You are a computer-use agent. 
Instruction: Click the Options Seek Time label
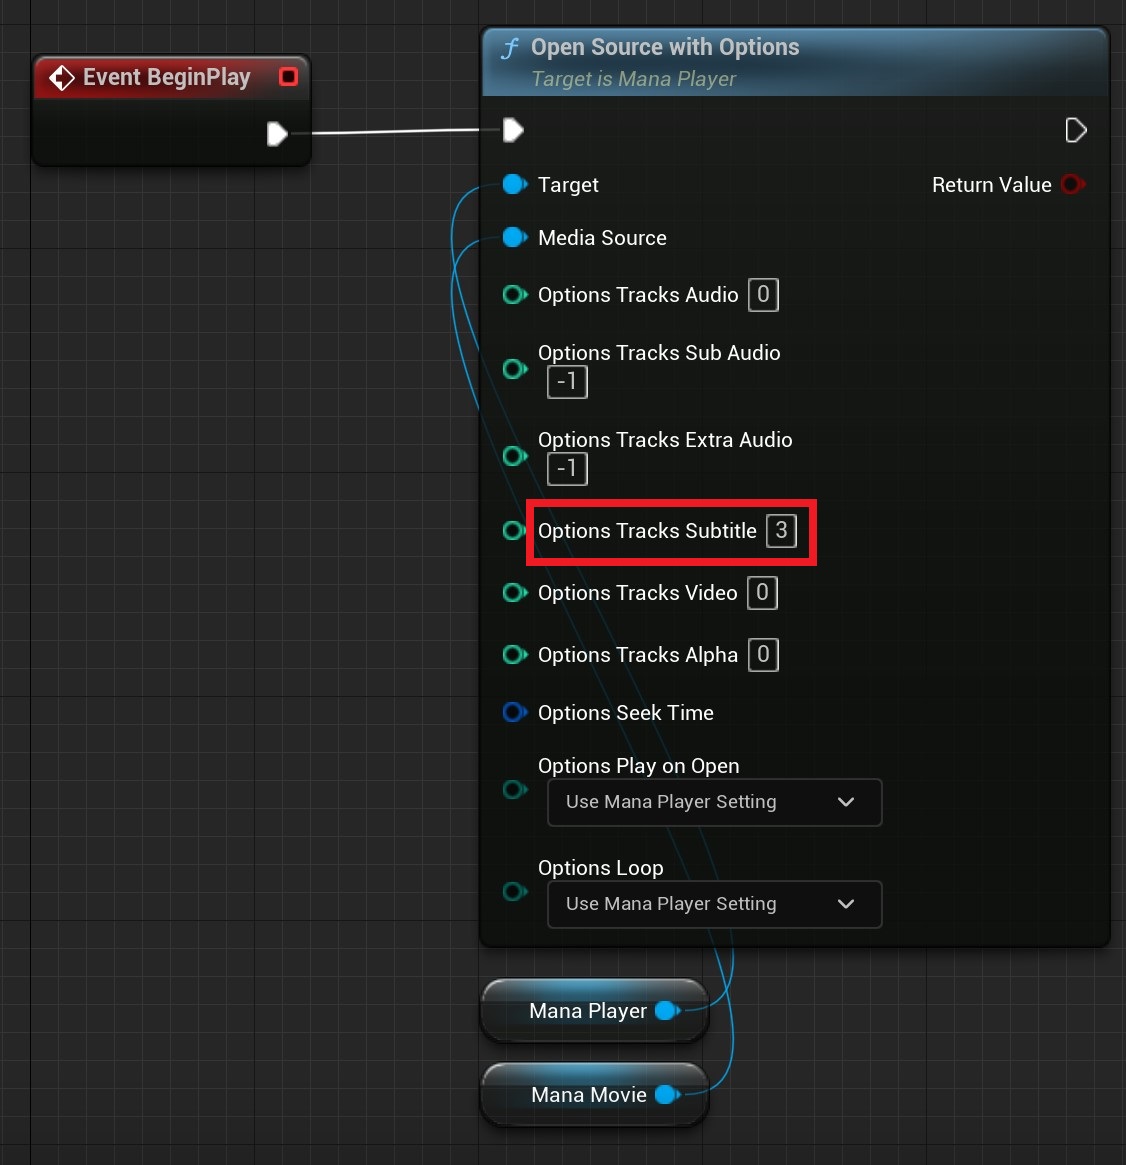(625, 713)
